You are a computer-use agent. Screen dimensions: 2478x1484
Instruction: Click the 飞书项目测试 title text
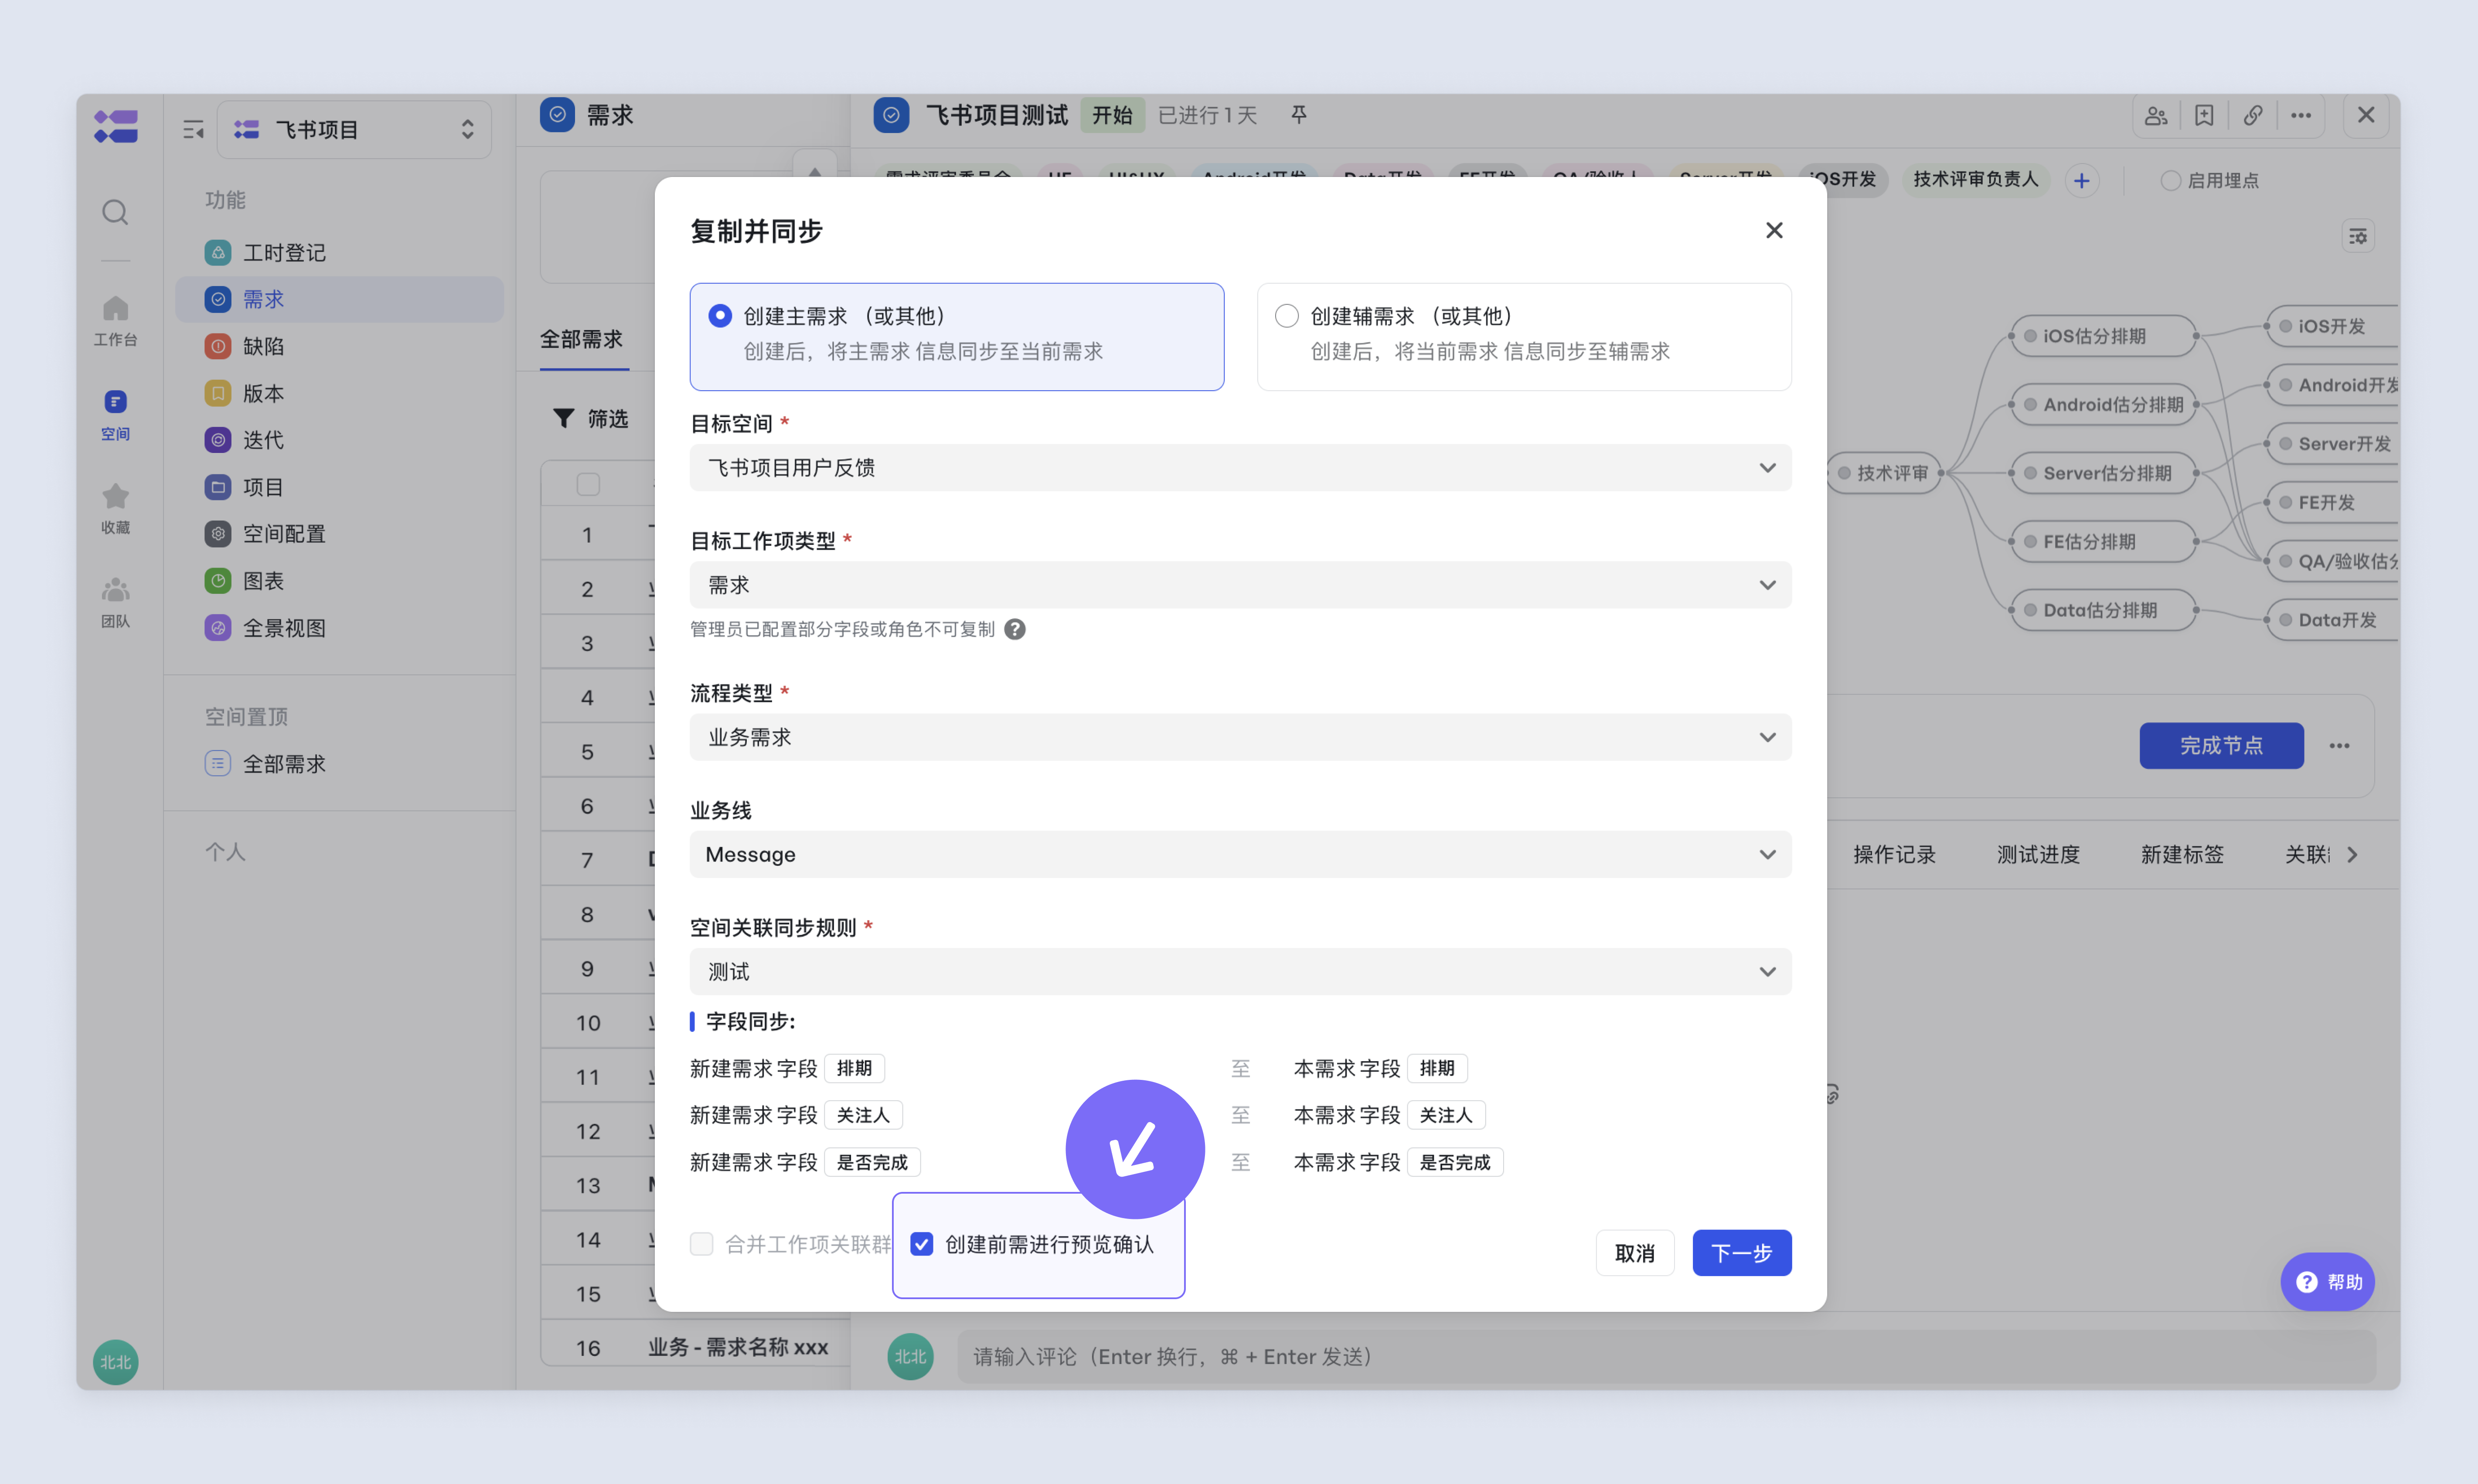click(997, 115)
